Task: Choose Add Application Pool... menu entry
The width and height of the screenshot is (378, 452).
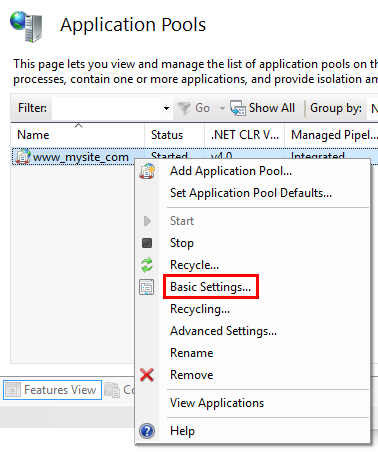Action: 231,171
